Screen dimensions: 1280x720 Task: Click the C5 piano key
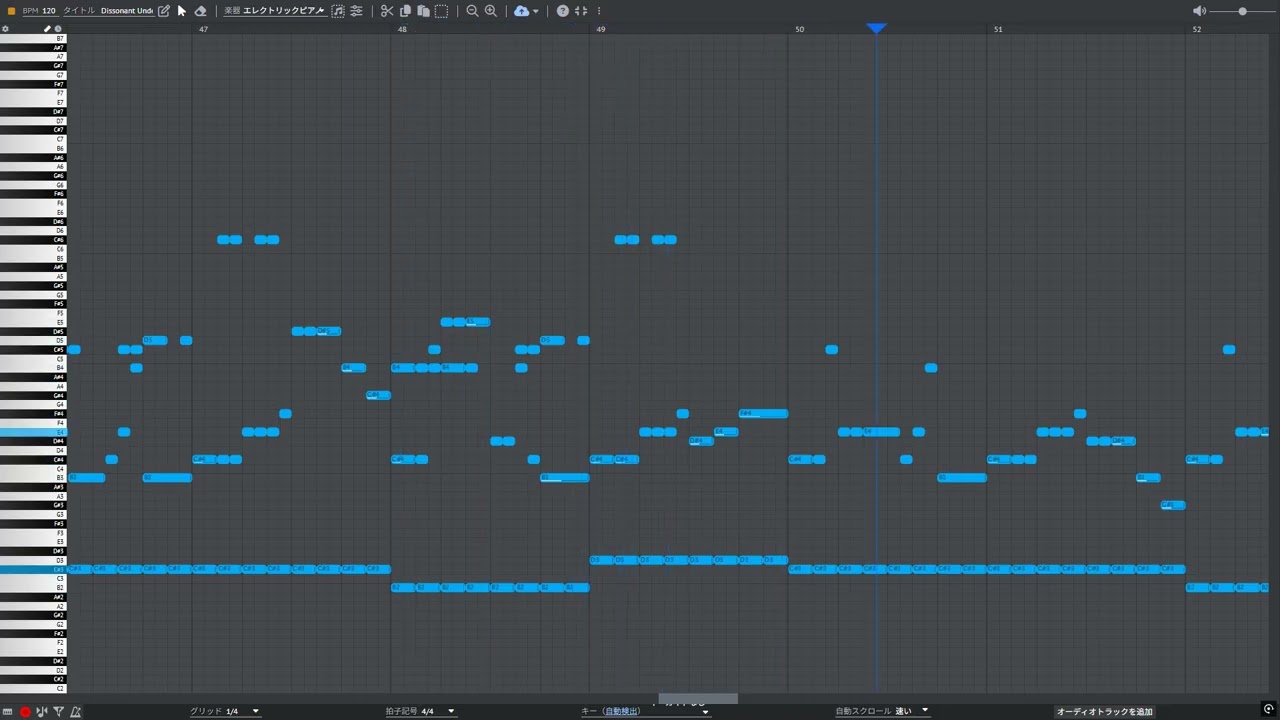pyautogui.click(x=33, y=359)
